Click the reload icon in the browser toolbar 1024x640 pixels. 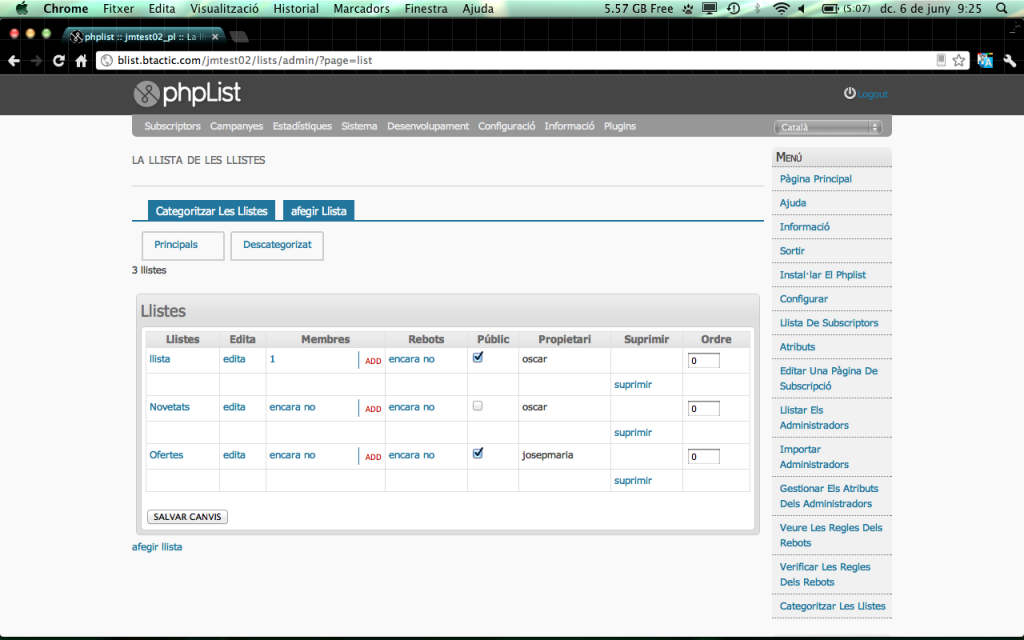[x=59, y=60]
